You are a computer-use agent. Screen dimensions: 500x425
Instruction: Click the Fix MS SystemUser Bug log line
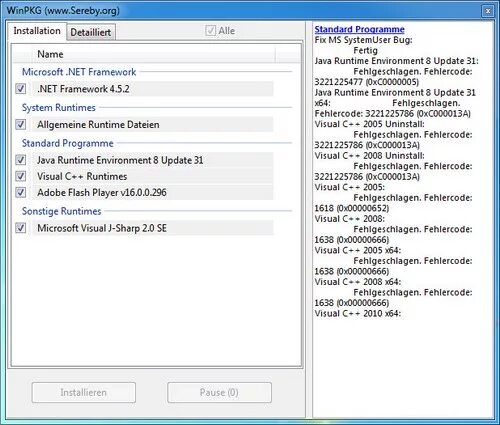(363, 40)
